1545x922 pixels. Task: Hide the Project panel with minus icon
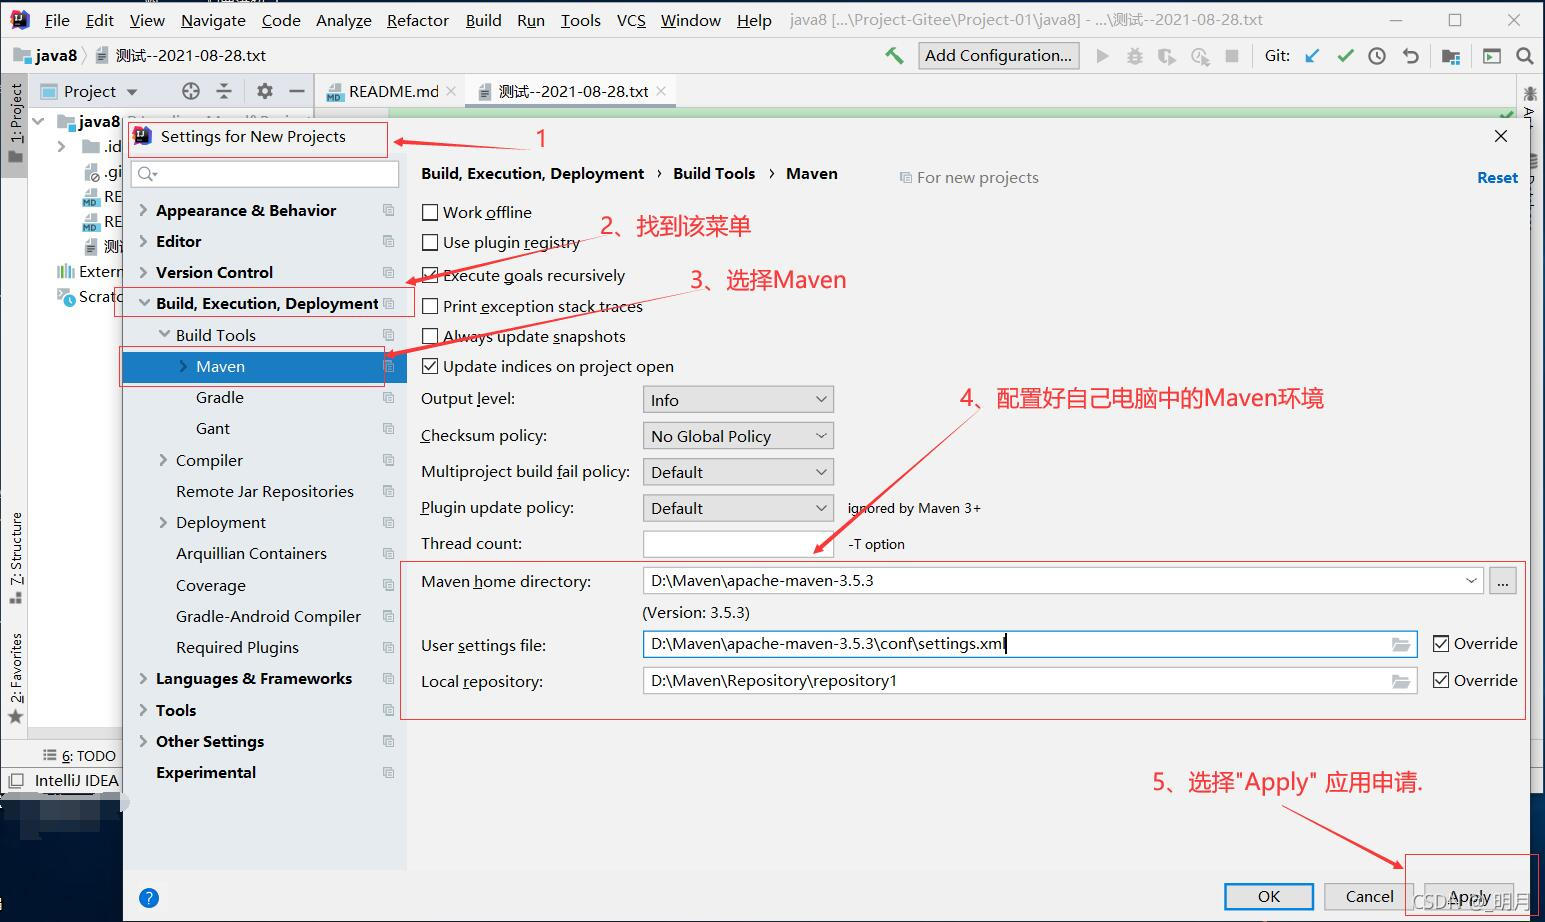[x=296, y=91]
